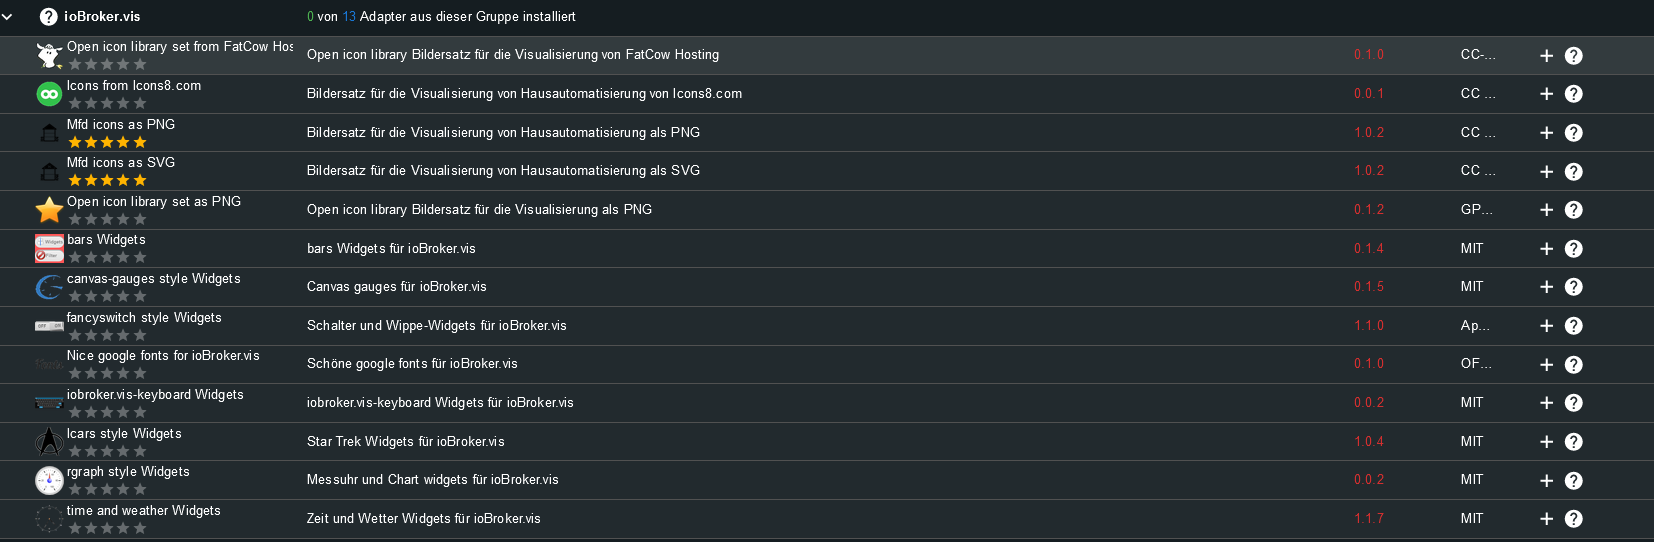Install the canvas-gauges style Widgets
This screenshot has height=542, width=1654.
pos(1546,287)
